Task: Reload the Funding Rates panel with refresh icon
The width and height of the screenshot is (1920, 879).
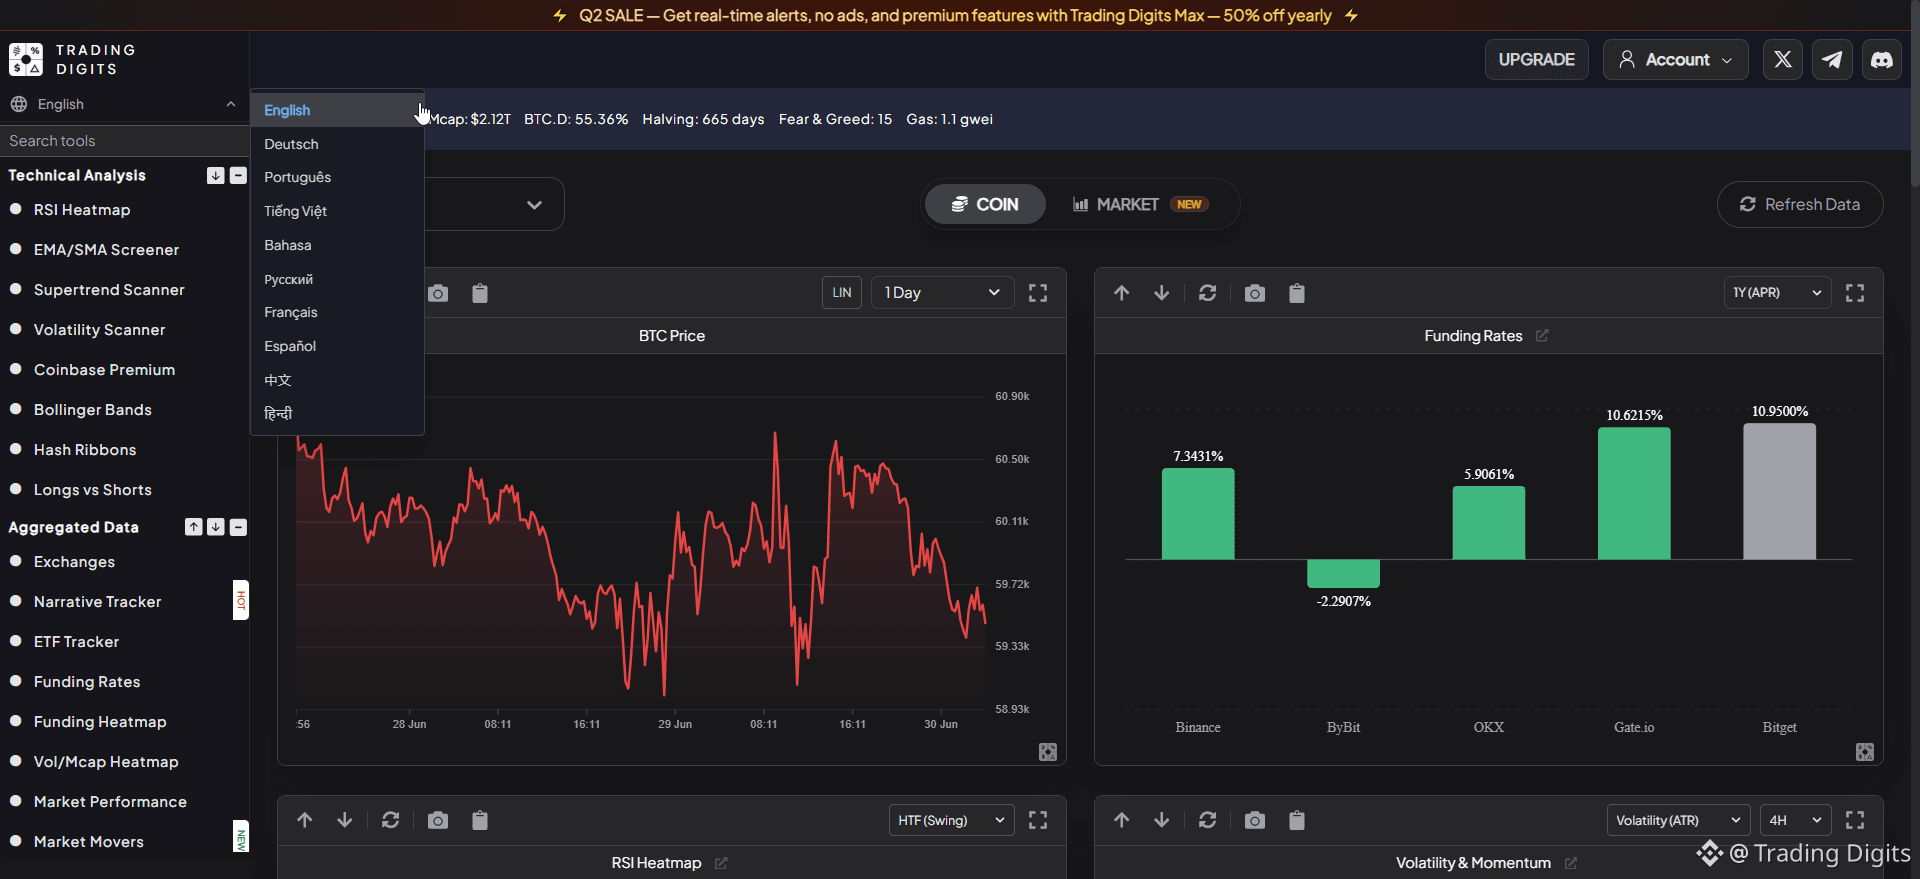Action: [1208, 293]
